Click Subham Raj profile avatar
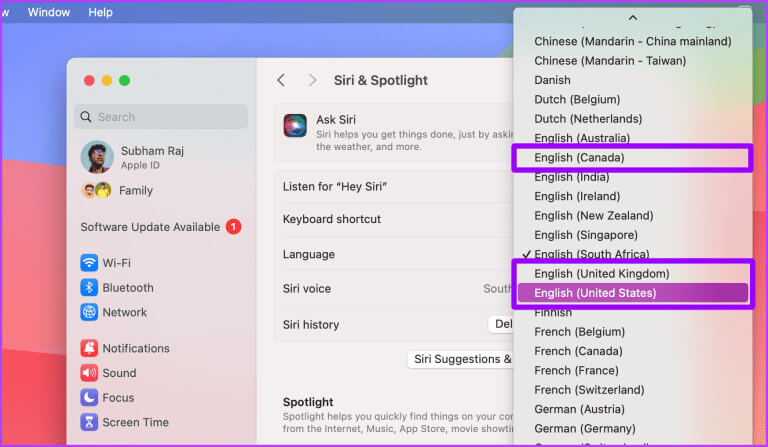This screenshot has height=447, width=768. click(x=97, y=157)
